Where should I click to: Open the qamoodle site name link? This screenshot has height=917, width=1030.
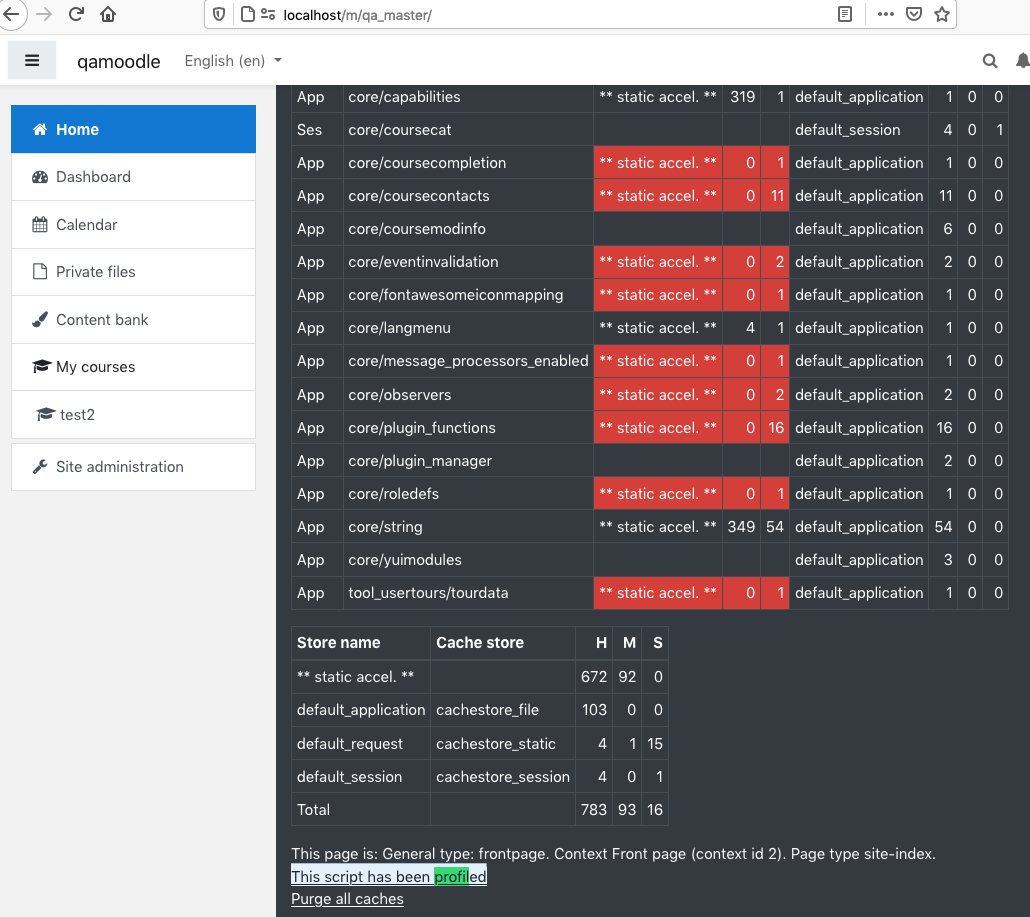point(119,61)
